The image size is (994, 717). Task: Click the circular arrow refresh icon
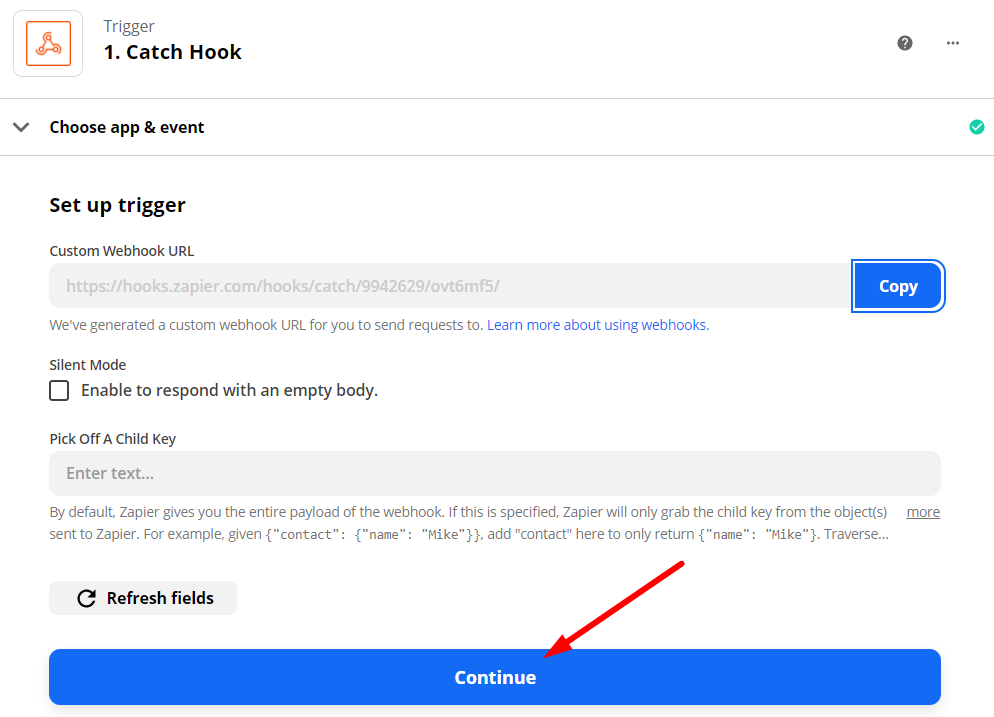tap(87, 598)
